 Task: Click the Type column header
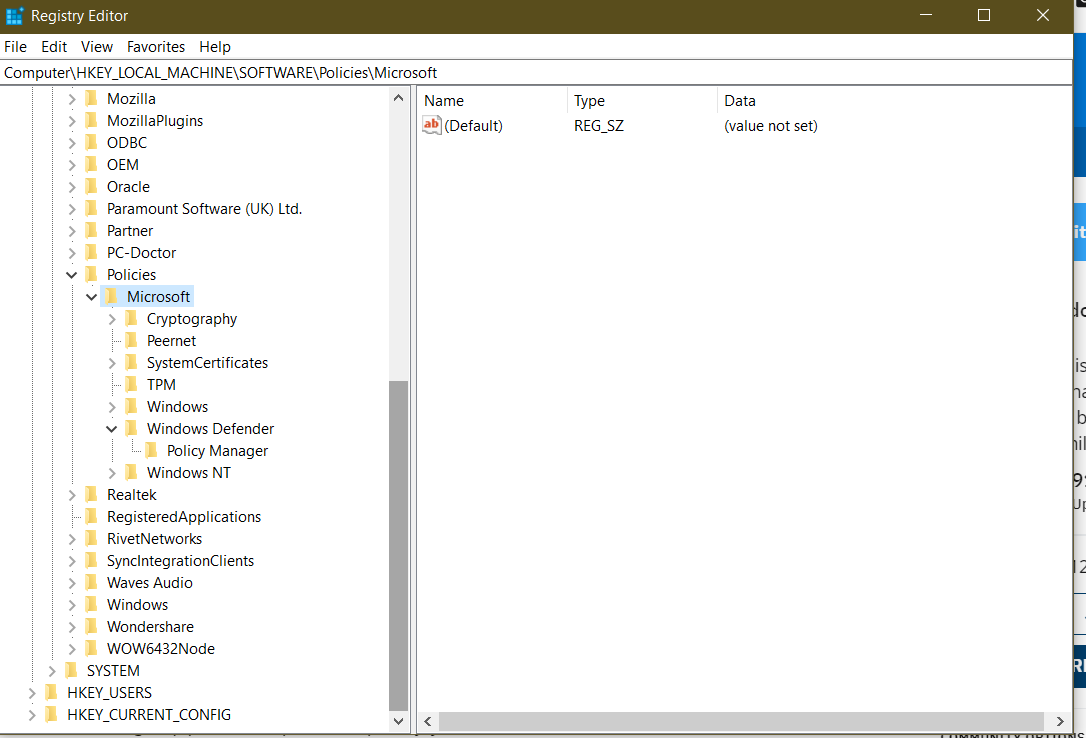click(x=642, y=100)
